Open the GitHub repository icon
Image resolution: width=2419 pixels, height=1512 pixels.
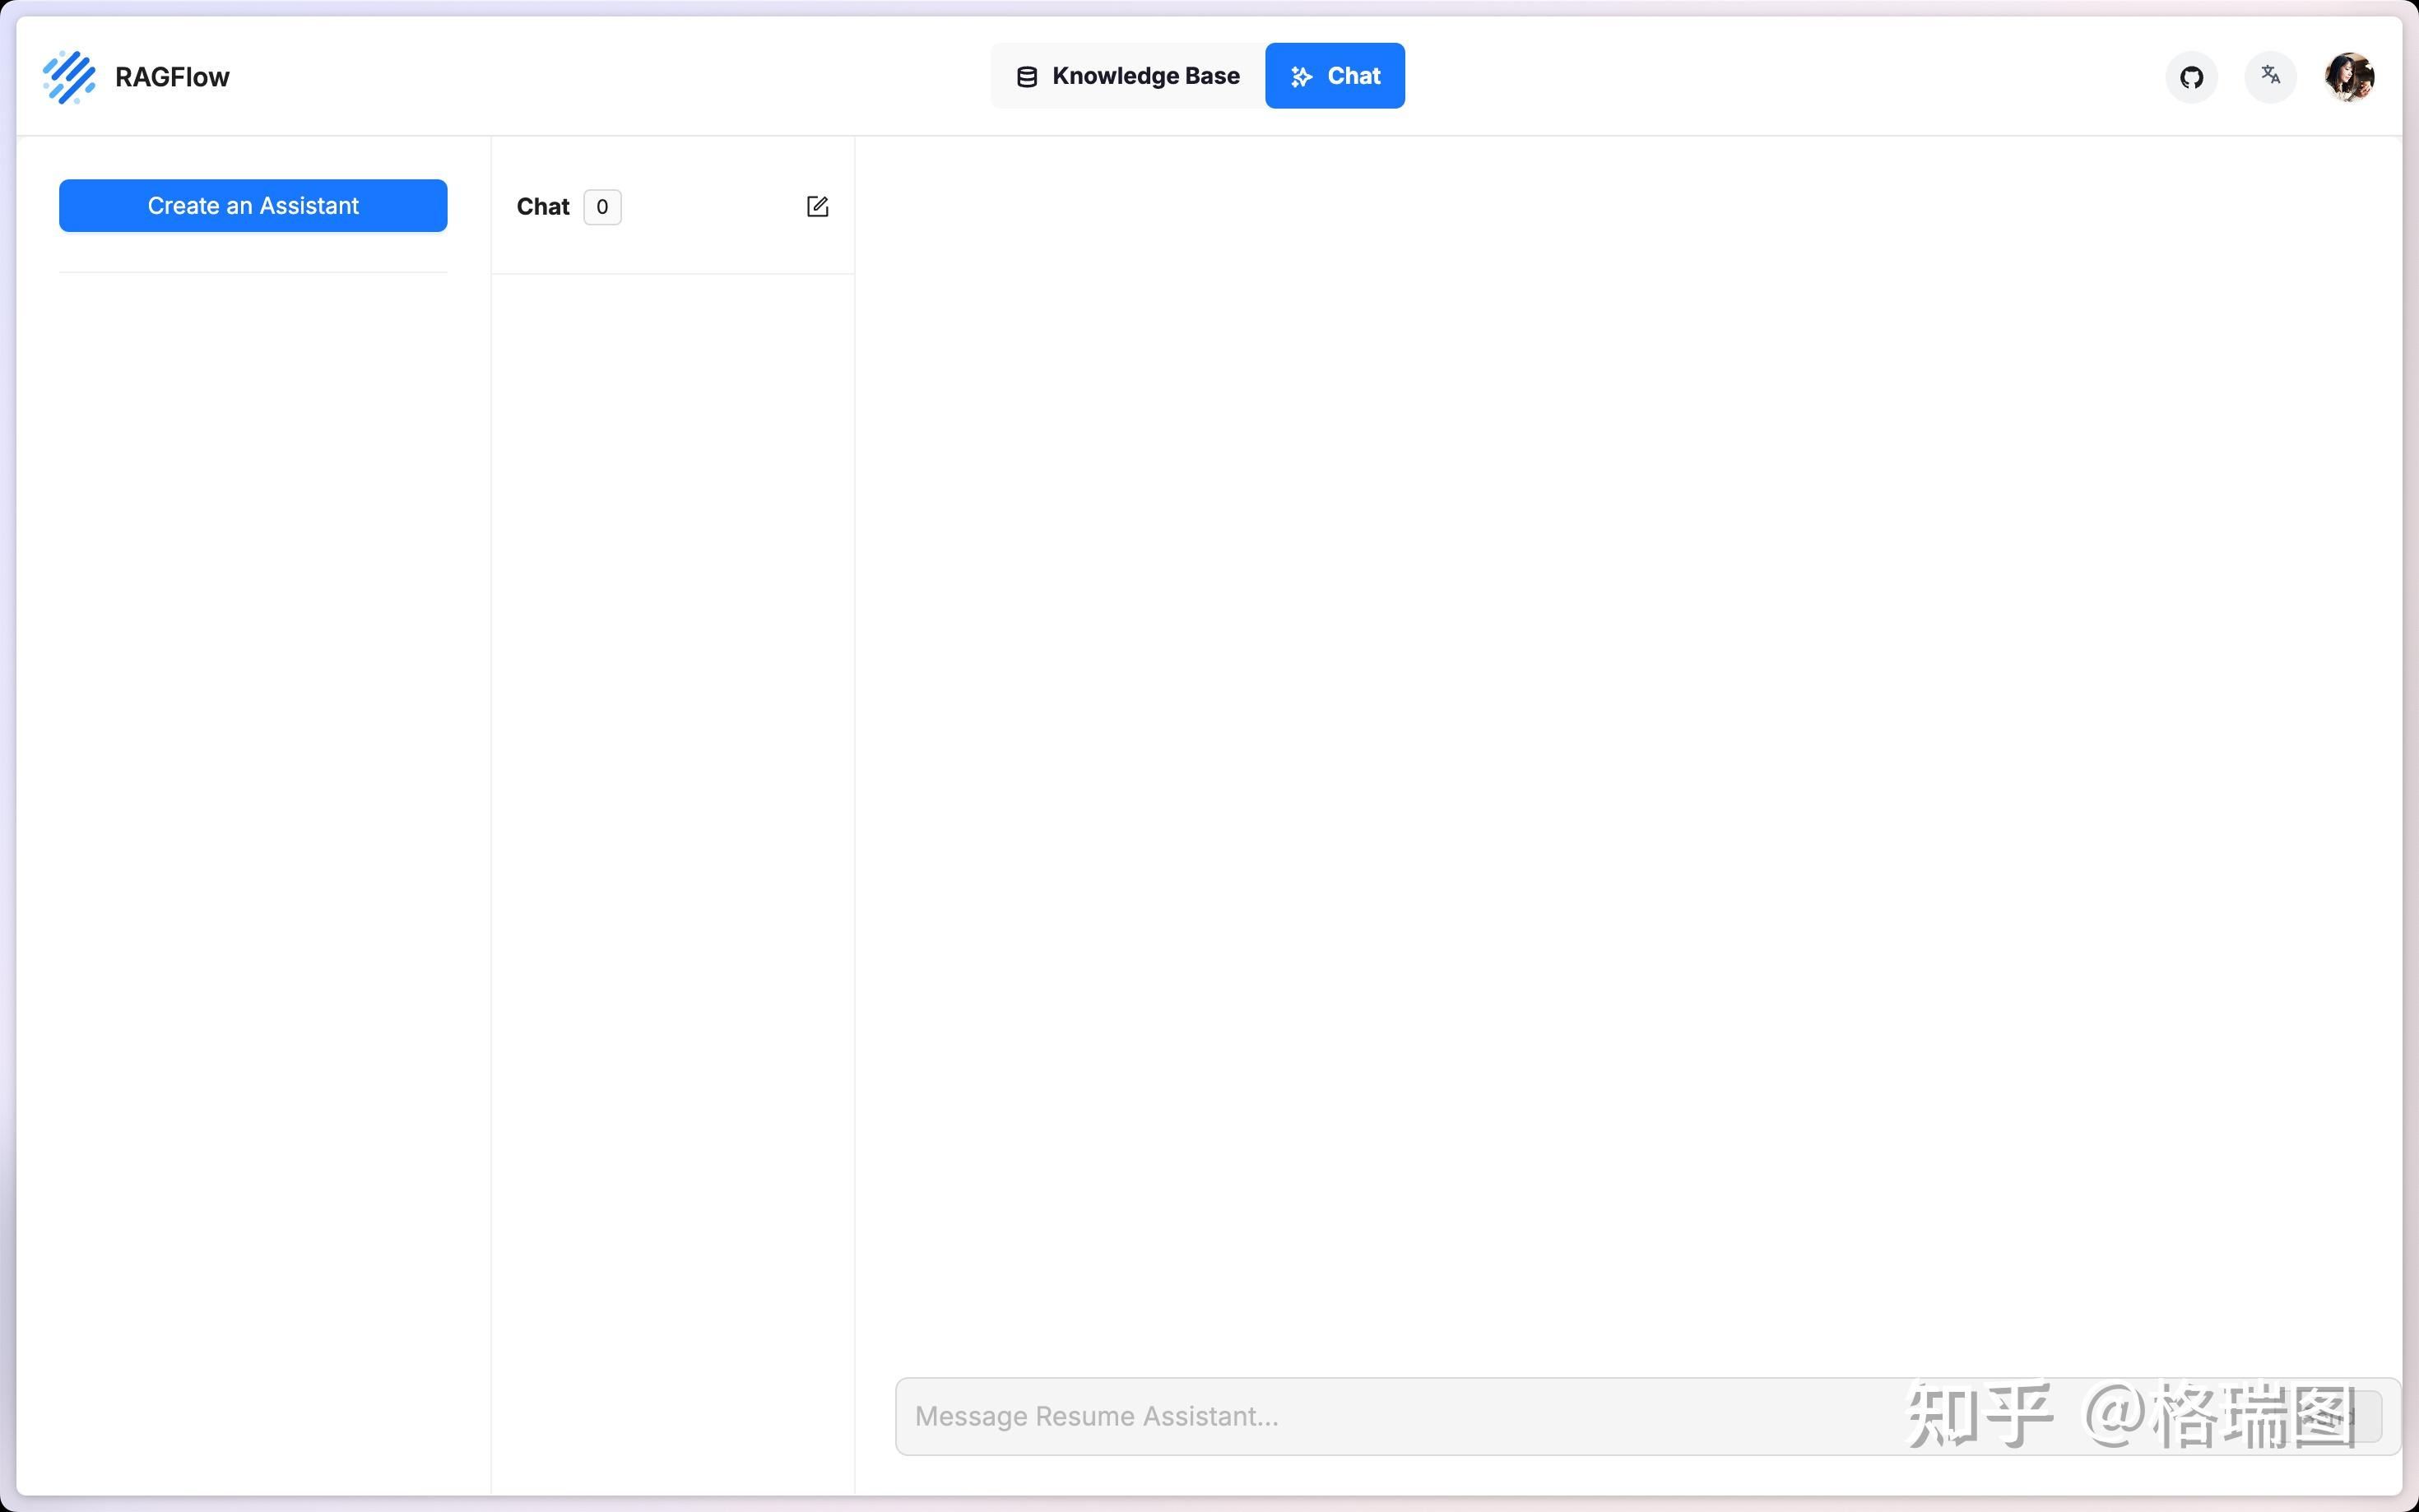pyautogui.click(x=2191, y=77)
